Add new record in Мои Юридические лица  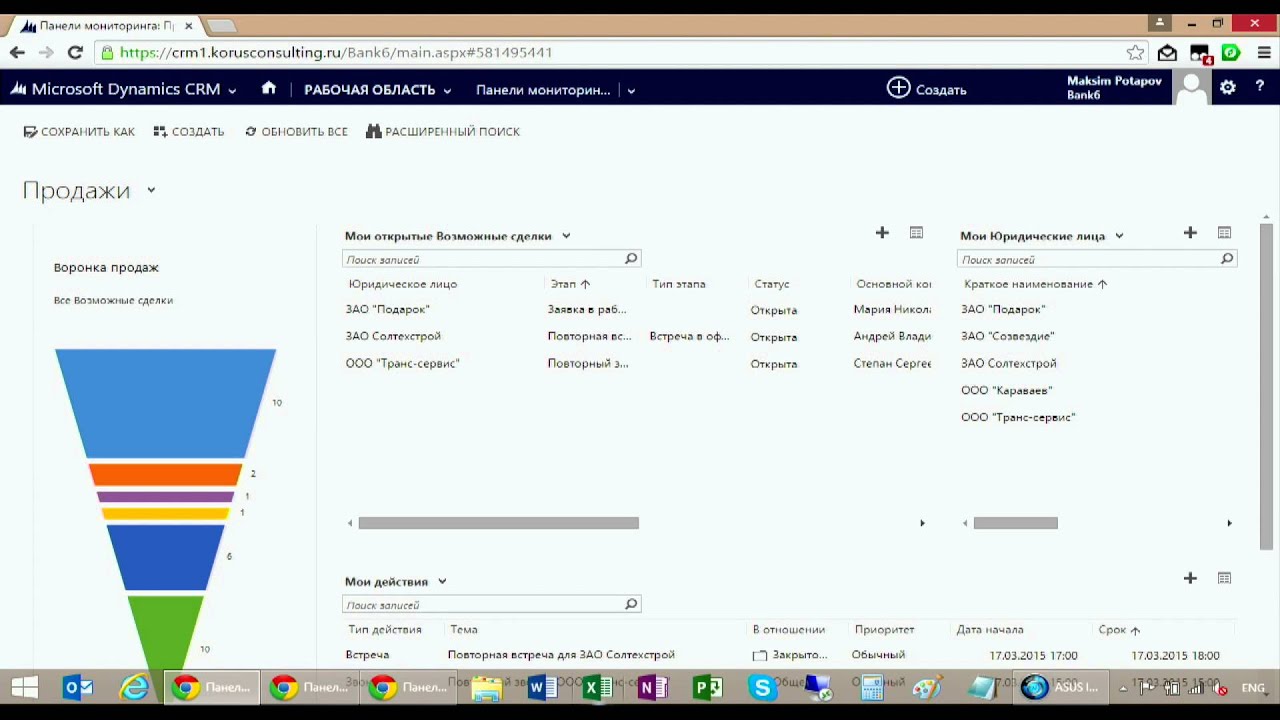[x=1190, y=233]
